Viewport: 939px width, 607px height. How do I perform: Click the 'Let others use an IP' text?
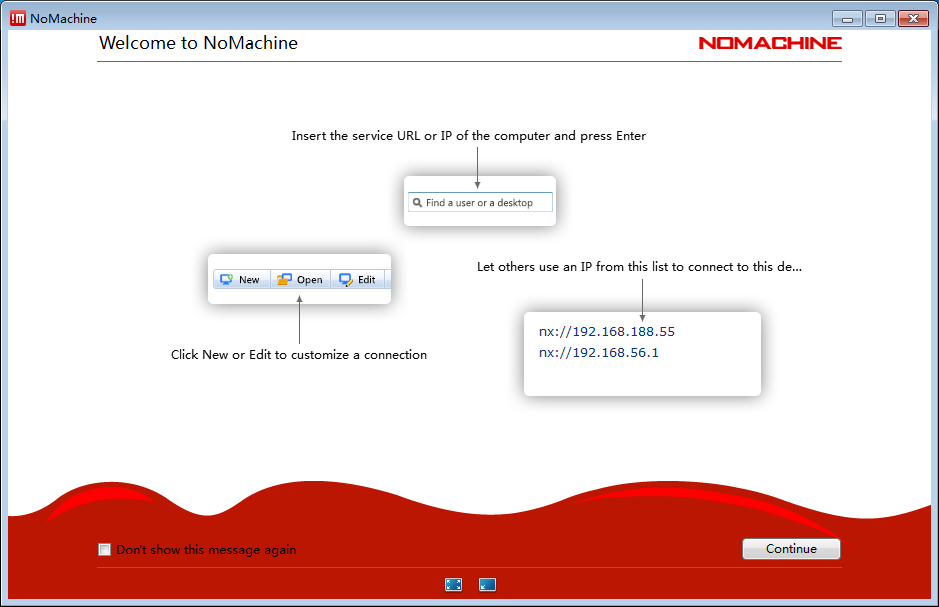(639, 267)
